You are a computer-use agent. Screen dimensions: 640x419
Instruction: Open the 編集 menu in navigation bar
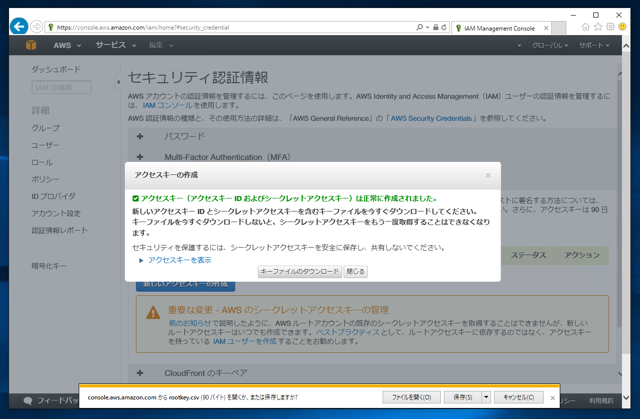coord(161,45)
